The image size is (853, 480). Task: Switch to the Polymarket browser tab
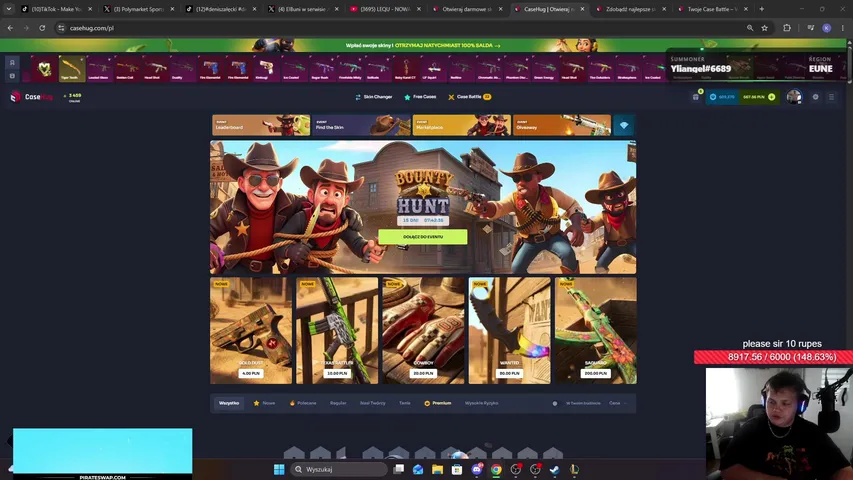coord(139,9)
